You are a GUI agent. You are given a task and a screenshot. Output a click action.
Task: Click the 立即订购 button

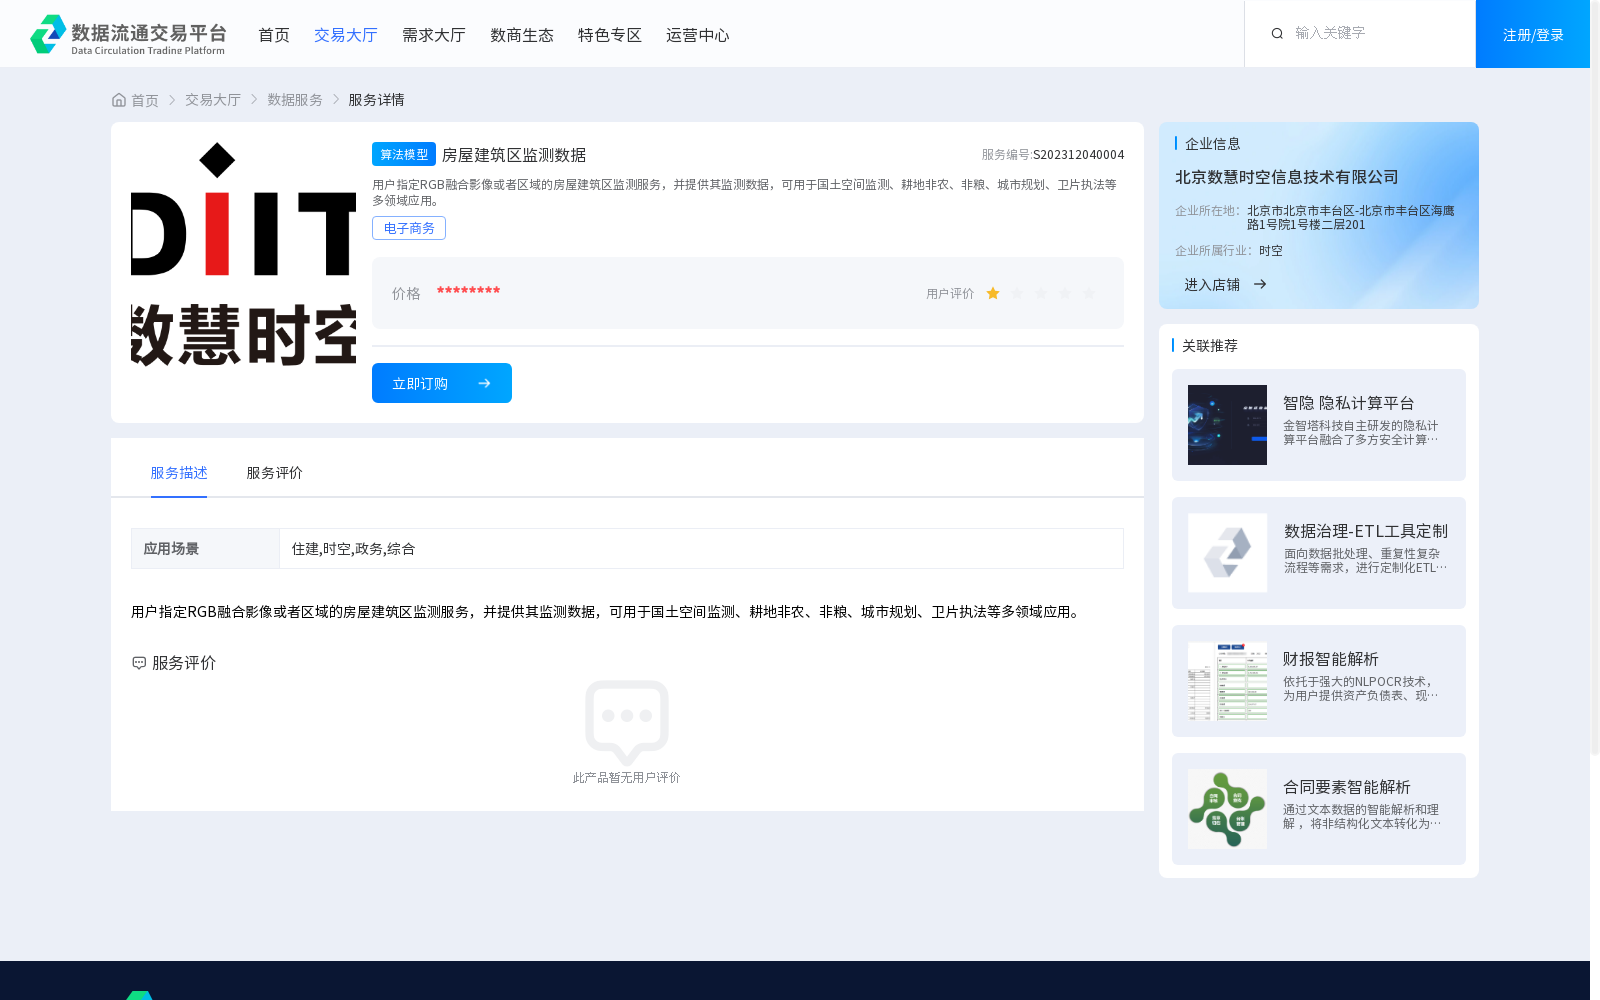[x=442, y=383]
